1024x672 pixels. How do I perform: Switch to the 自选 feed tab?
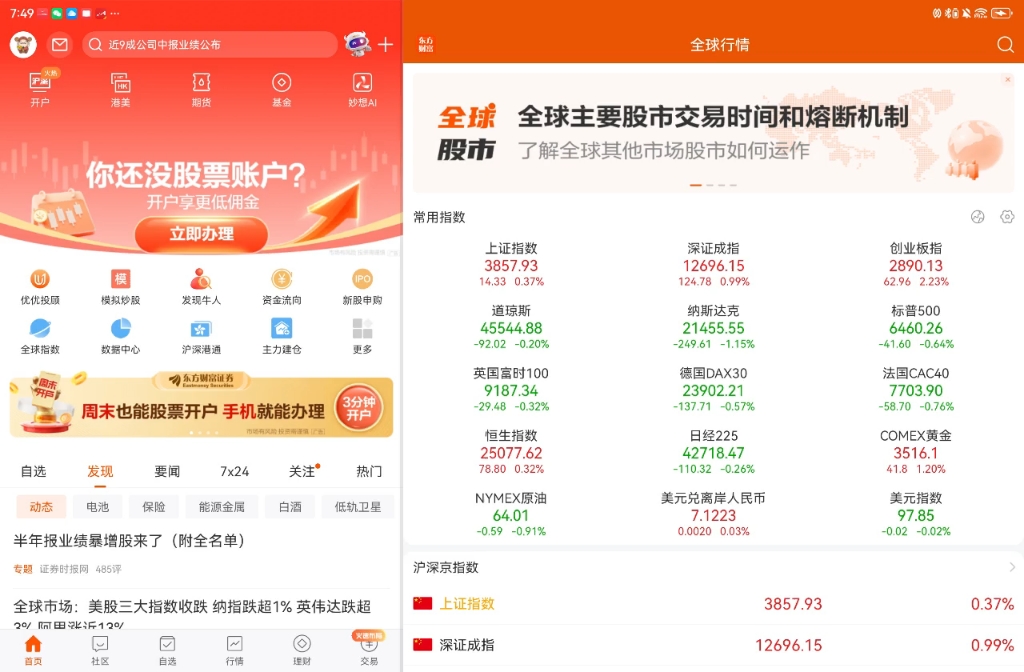click(33, 472)
